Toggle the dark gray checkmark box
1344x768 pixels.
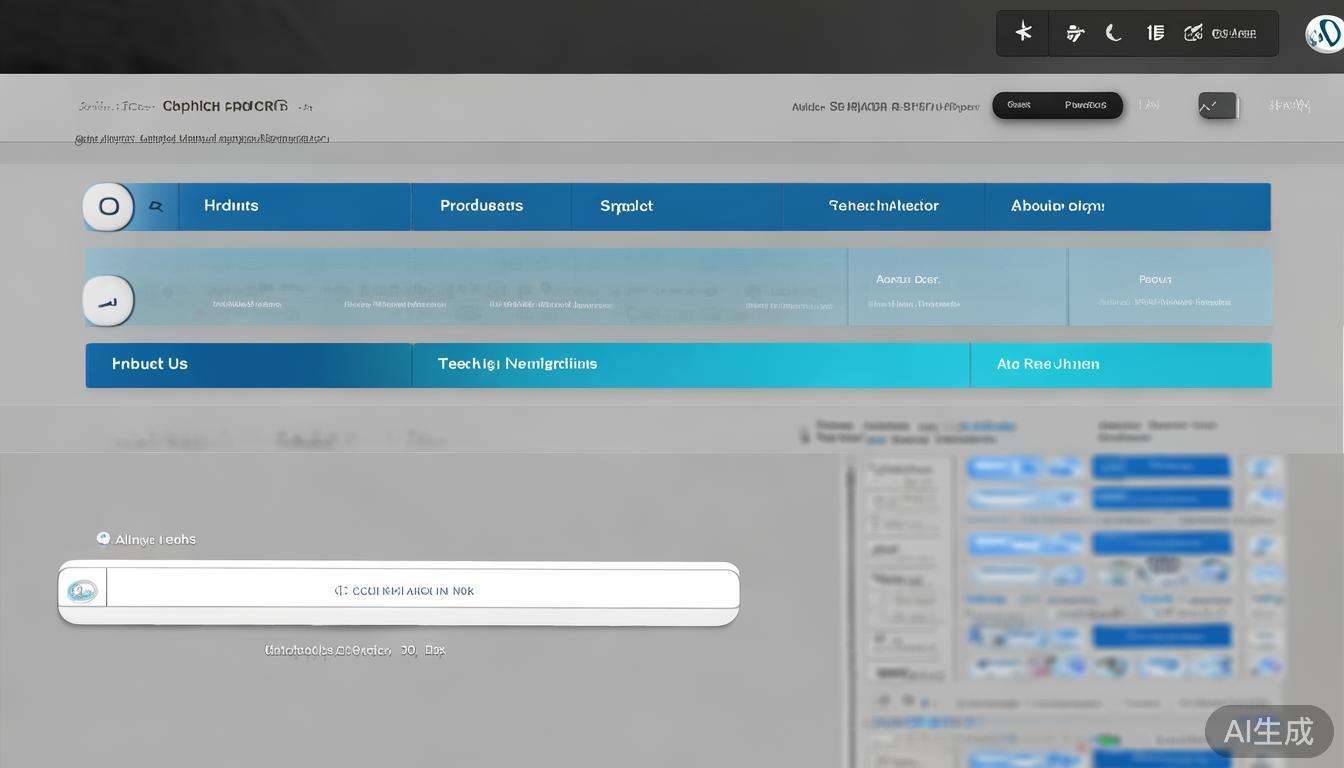pyautogui.click(x=1217, y=105)
